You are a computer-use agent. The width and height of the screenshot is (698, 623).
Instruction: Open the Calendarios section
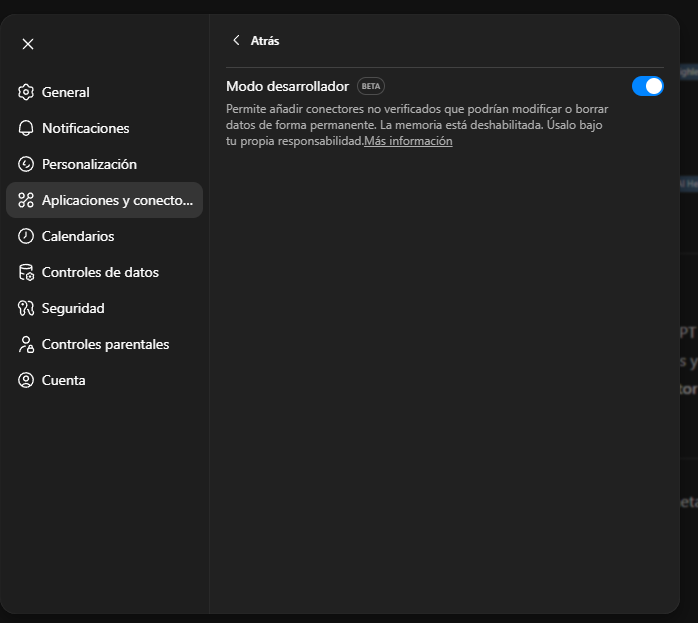click(x=105, y=236)
